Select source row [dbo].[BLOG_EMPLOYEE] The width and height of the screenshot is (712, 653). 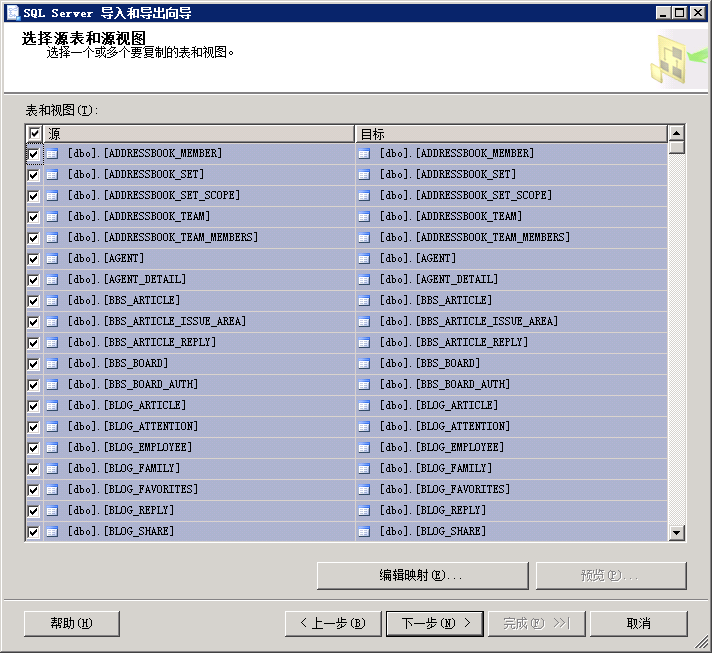(199, 448)
